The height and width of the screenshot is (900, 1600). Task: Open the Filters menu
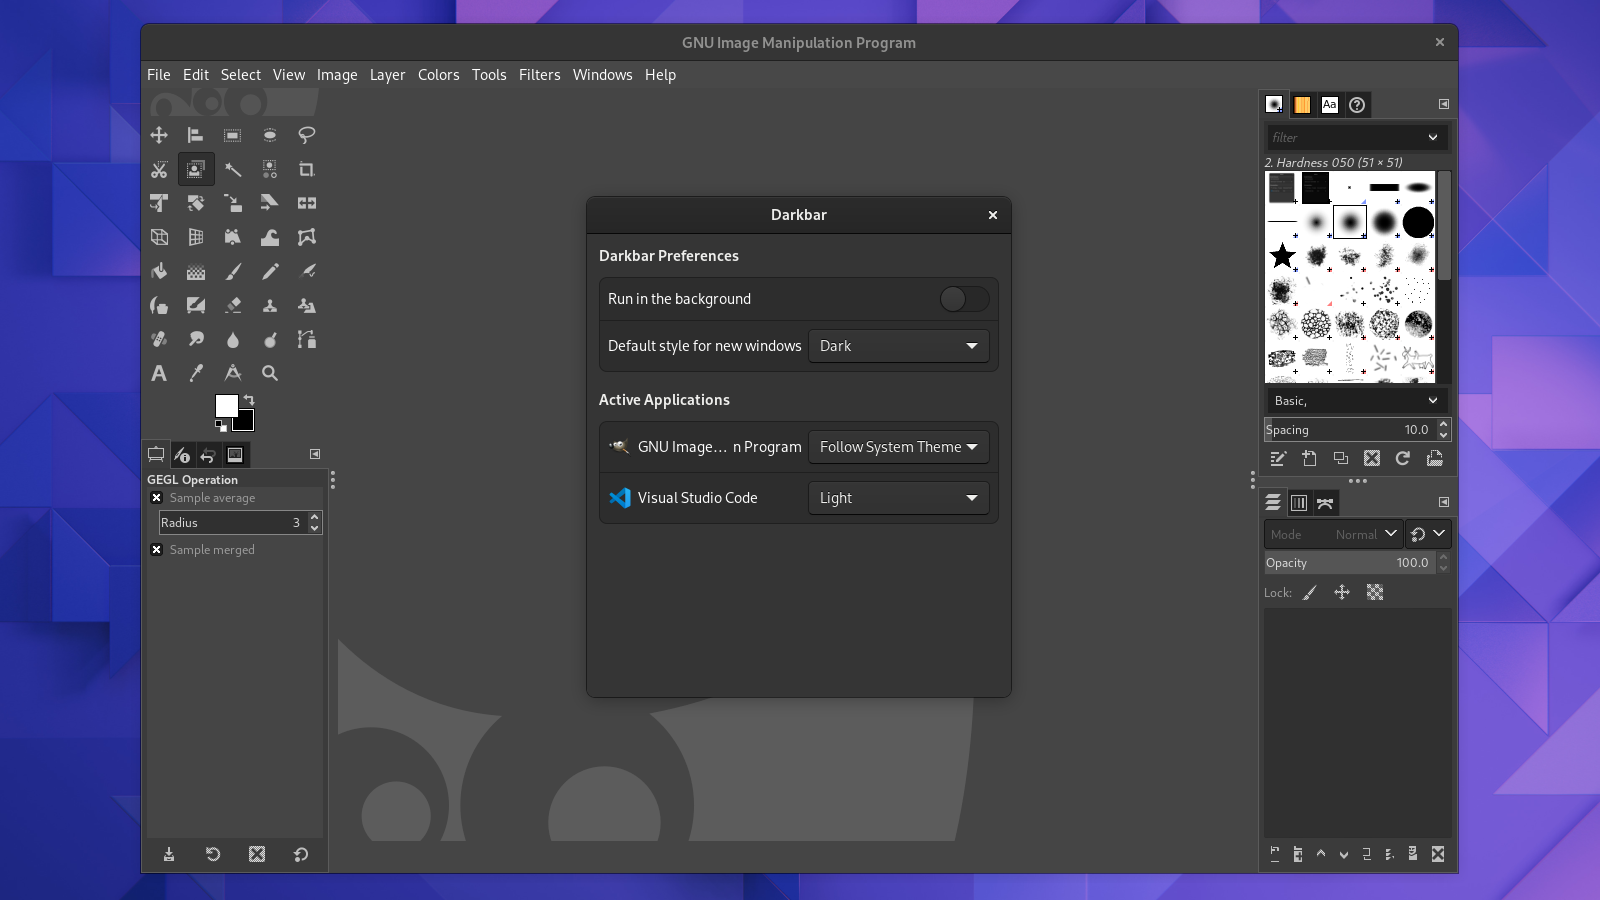click(539, 74)
